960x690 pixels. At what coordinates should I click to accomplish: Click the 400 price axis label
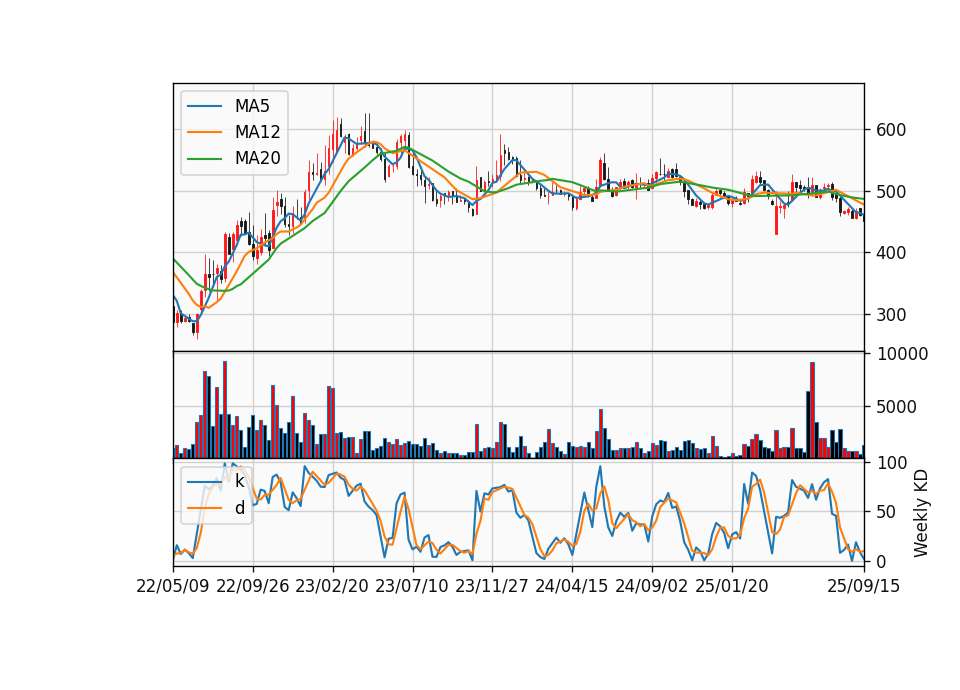point(891,252)
